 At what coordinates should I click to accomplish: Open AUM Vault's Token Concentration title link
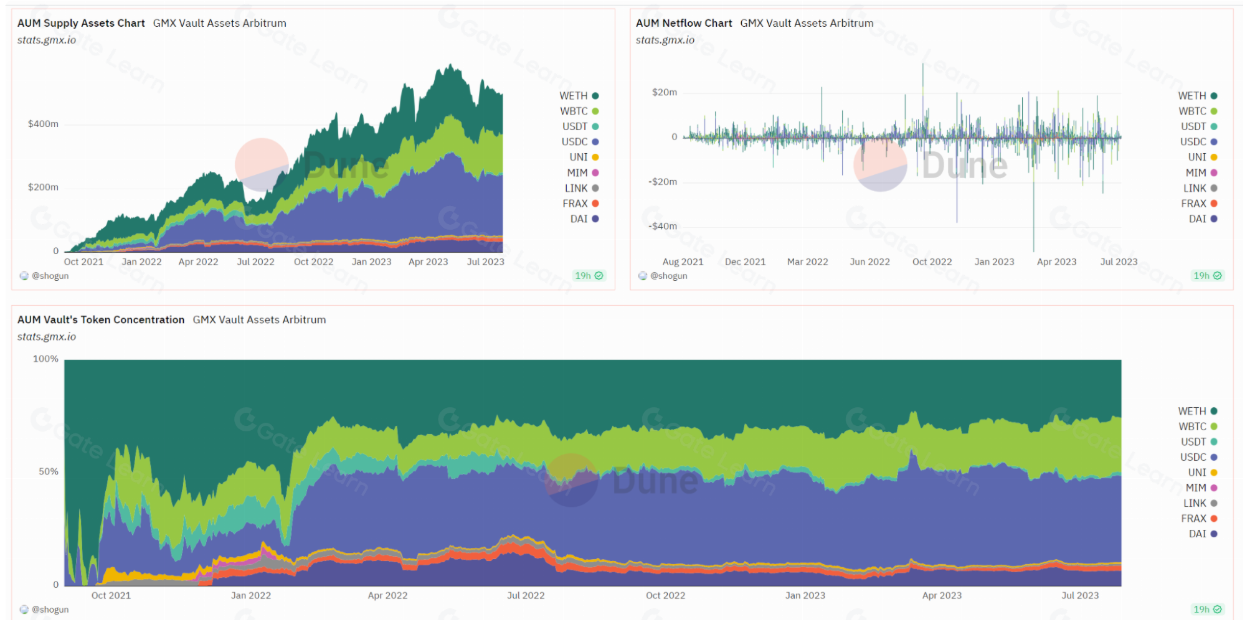pos(101,320)
